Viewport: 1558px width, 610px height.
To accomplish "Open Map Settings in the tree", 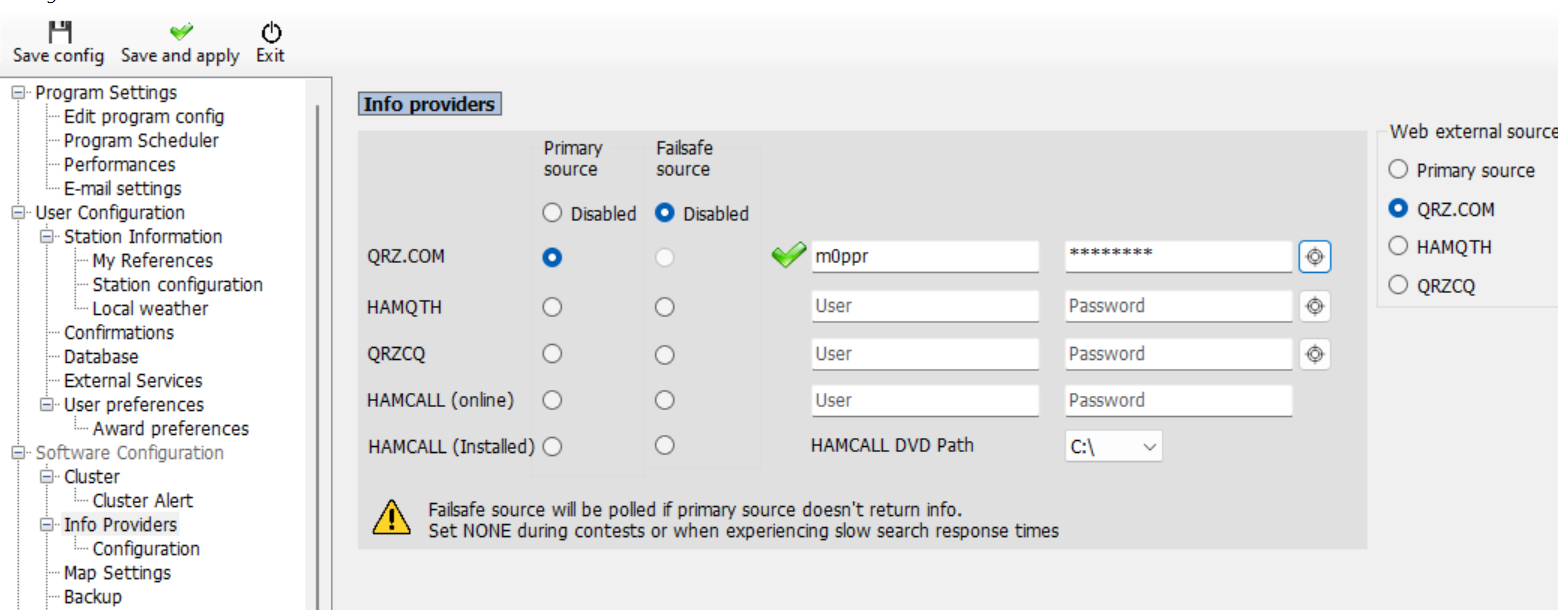I will coord(117,573).
